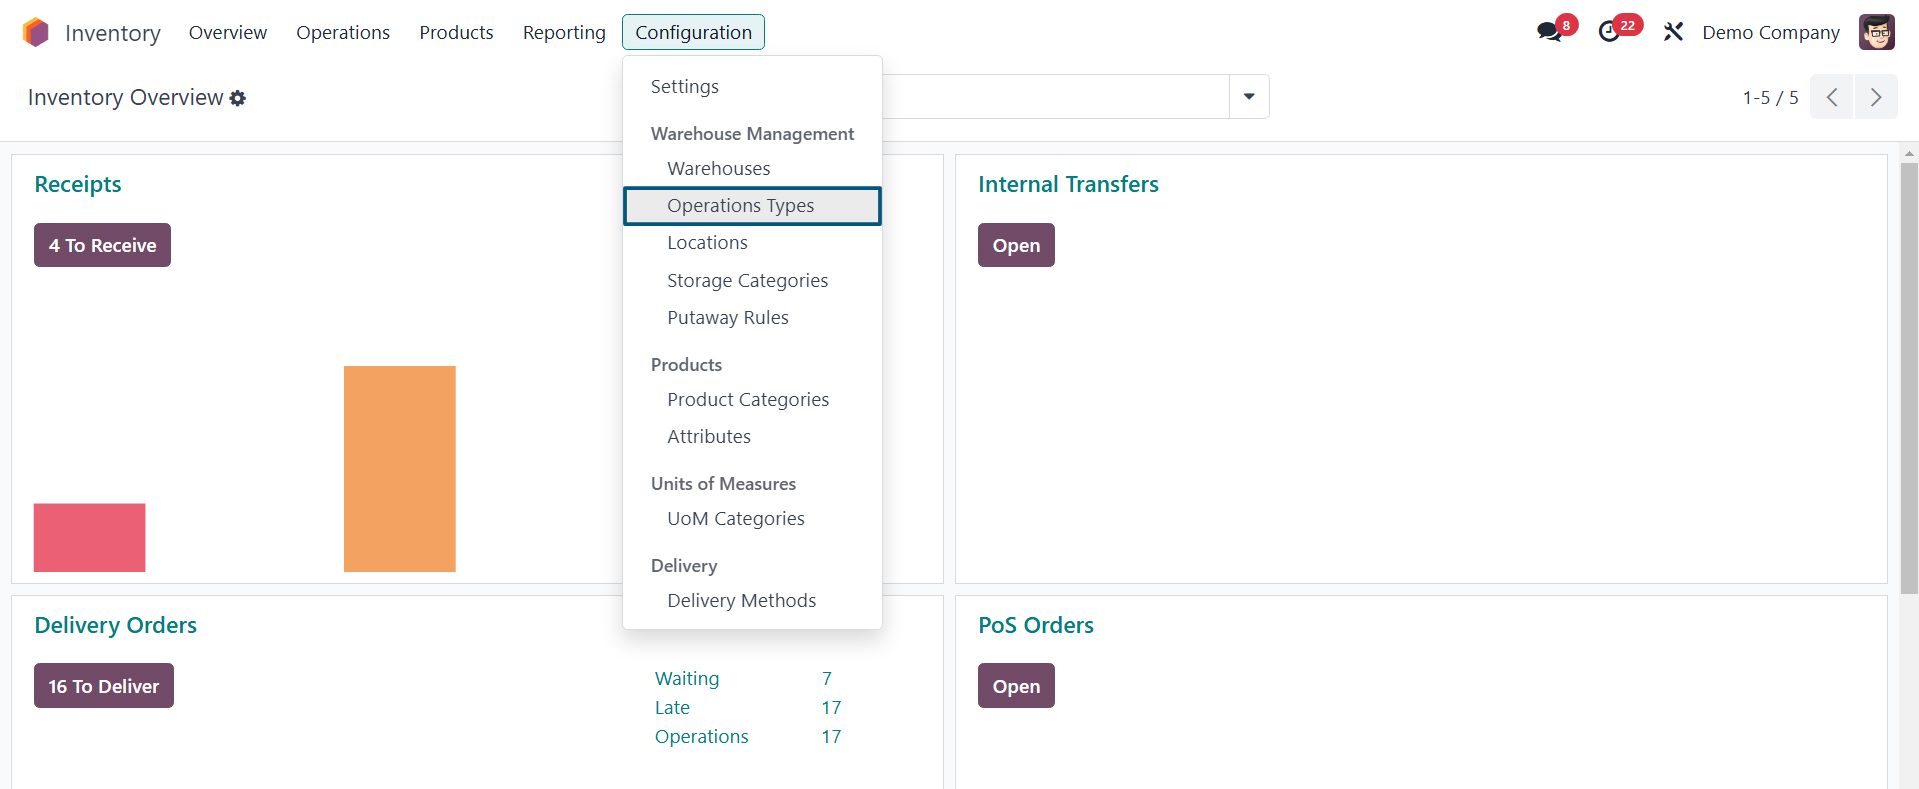Click the debug tools icon
This screenshot has width=1919, height=789.
(x=1673, y=32)
